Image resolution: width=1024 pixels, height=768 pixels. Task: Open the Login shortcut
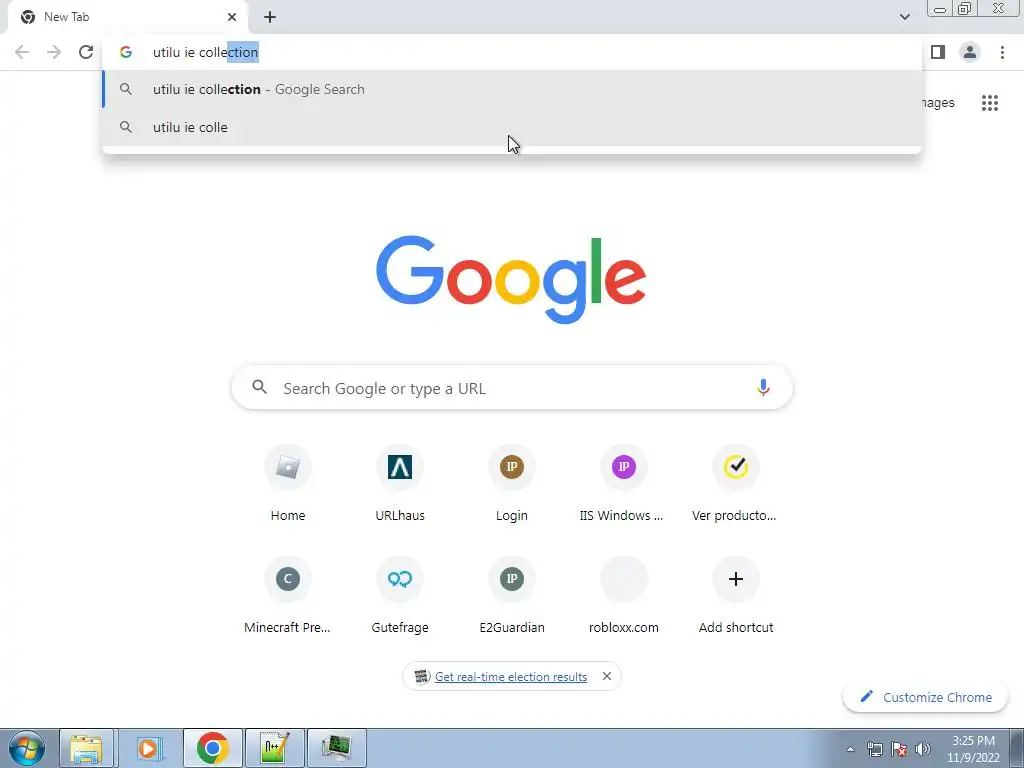tap(512, 483)
